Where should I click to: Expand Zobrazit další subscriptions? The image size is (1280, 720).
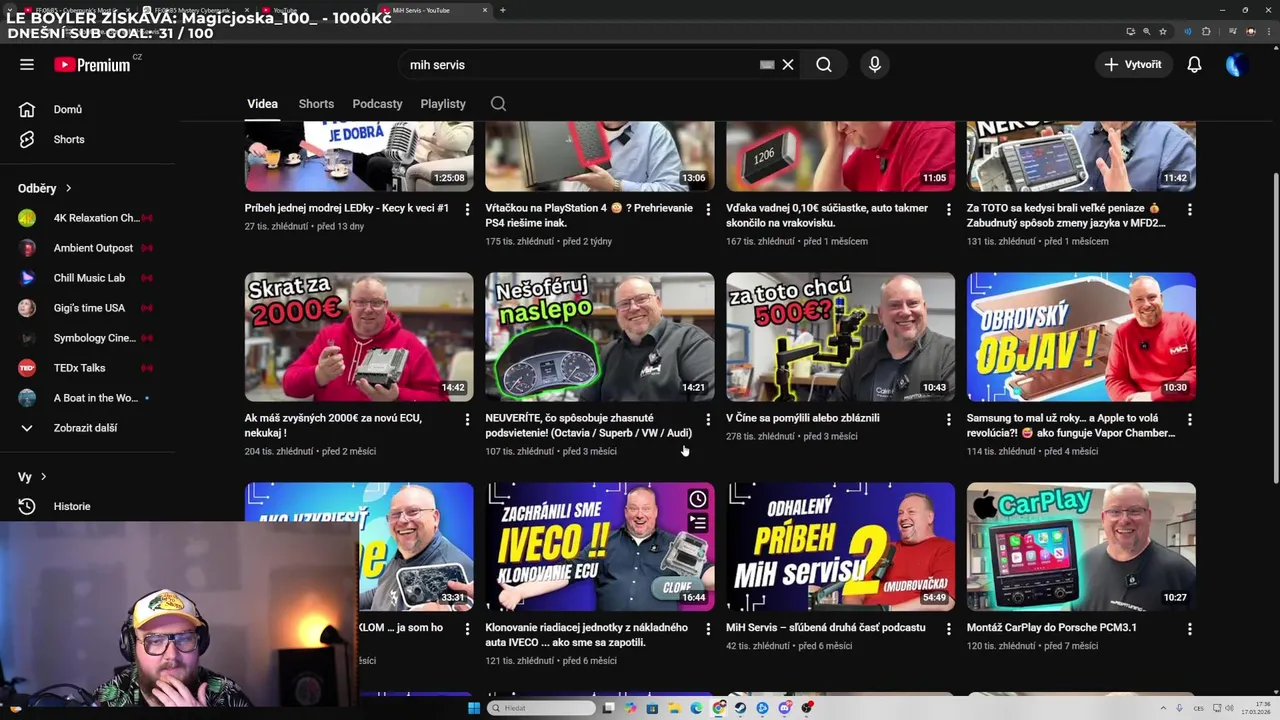pos(87,428)
